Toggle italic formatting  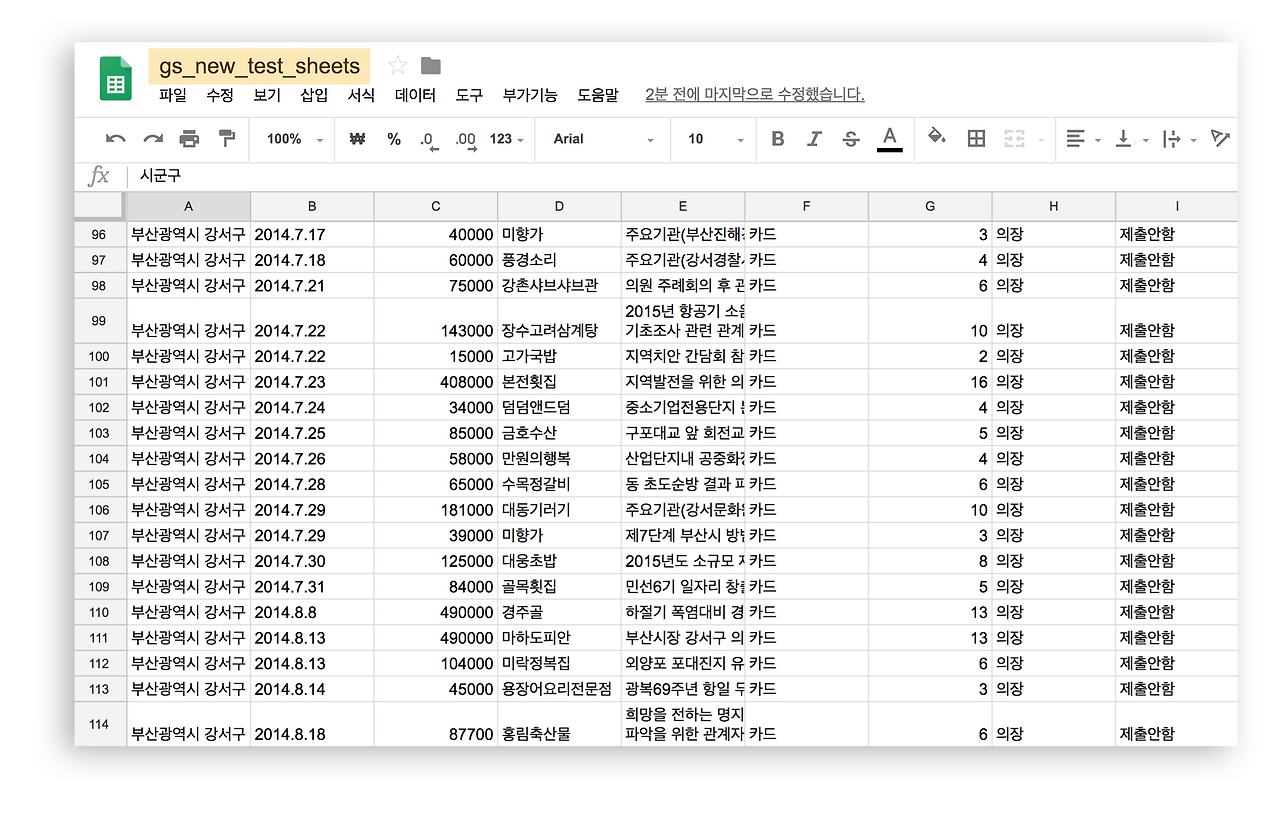pos(814,139)
